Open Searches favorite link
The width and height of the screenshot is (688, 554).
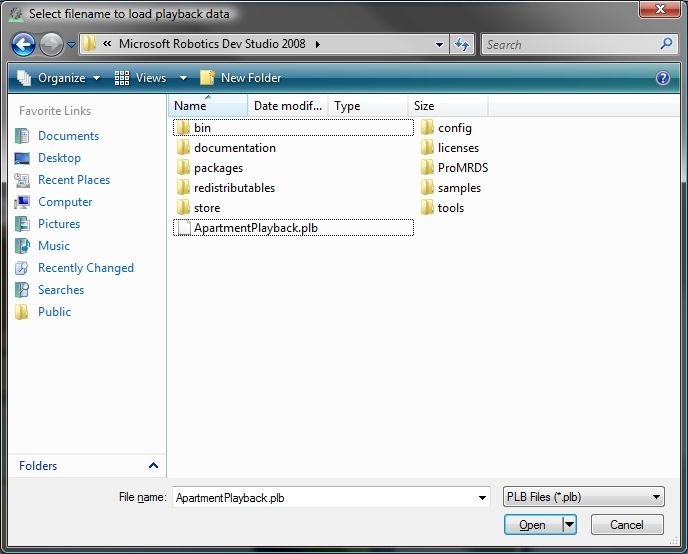coord(61,290)
